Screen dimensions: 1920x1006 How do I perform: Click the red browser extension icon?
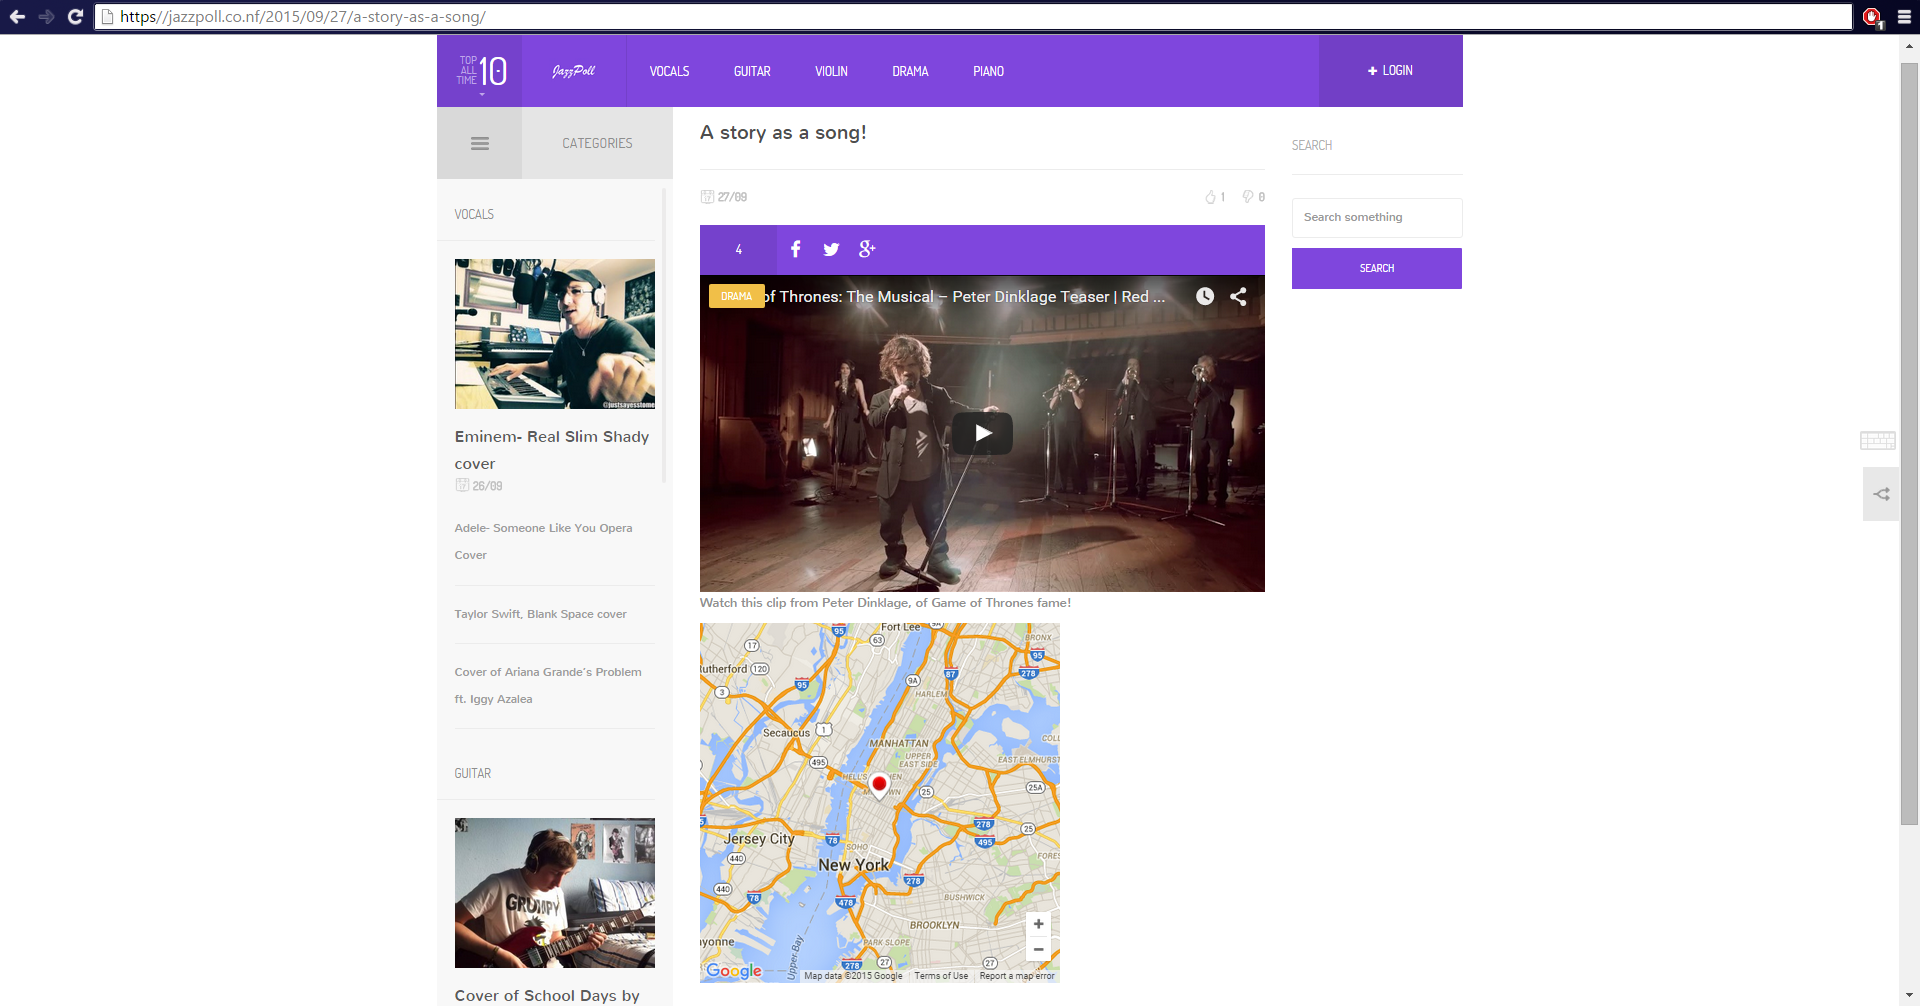coord(1872,17)
